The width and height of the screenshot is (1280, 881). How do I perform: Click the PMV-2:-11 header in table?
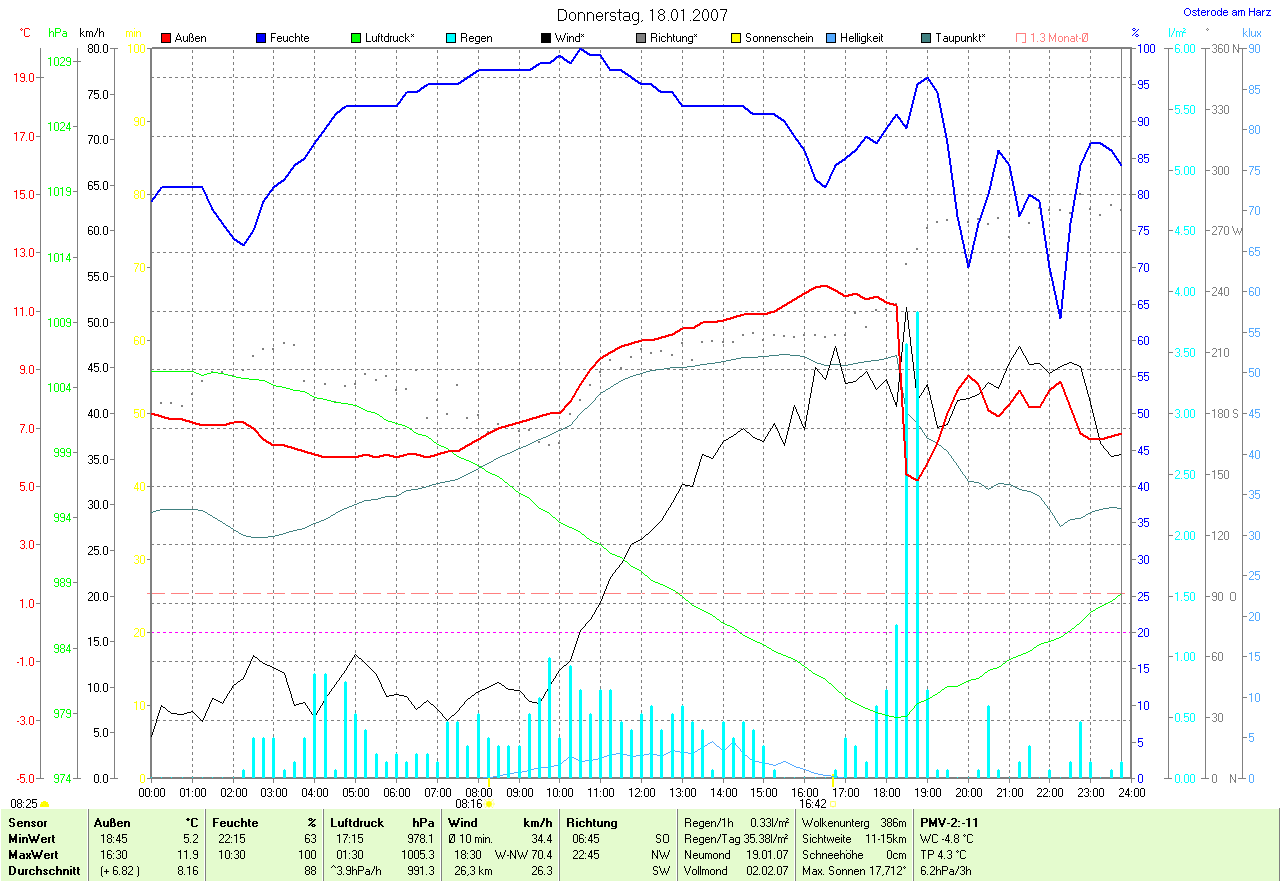950,822
